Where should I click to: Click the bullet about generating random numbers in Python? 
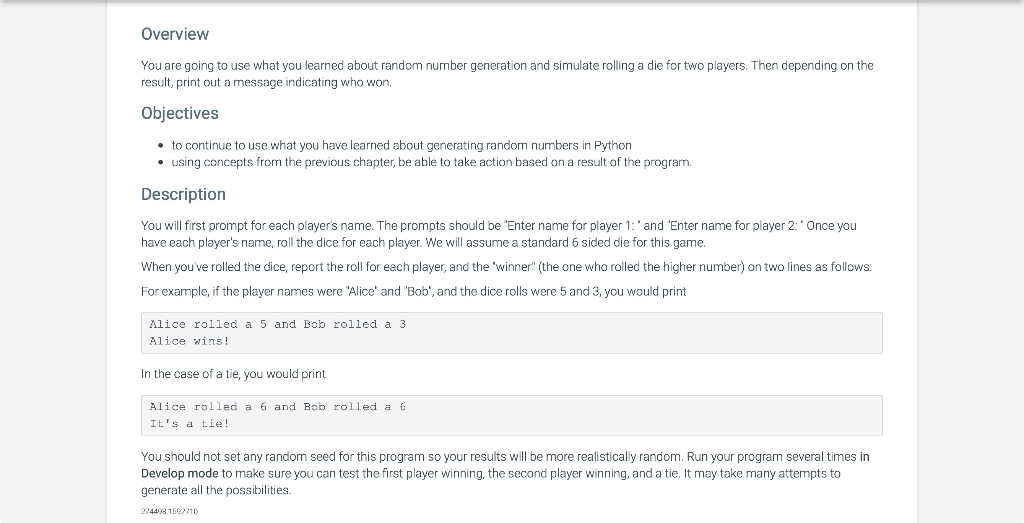(402, 145)
